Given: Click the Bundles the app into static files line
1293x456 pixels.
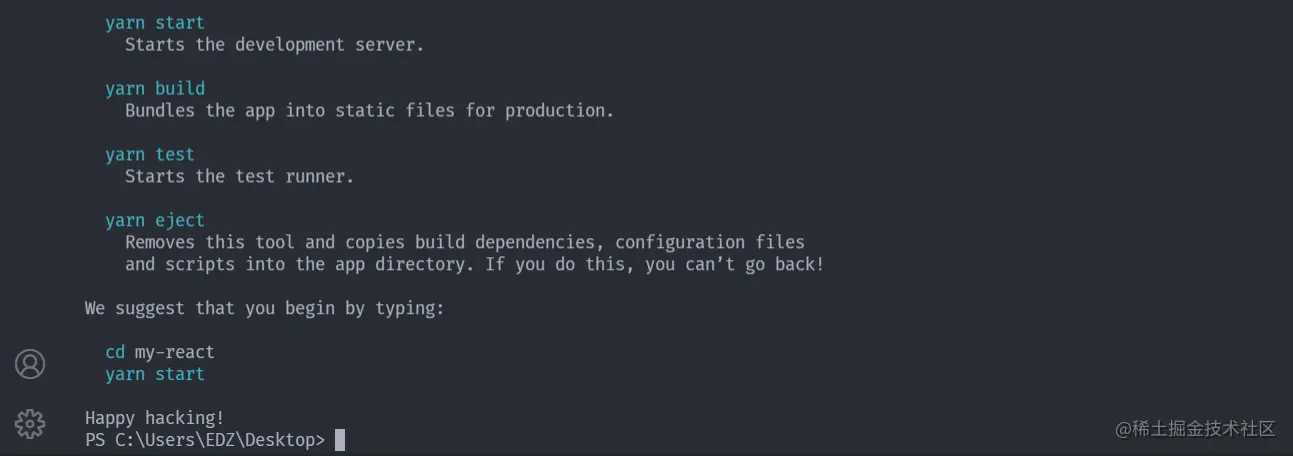Looking at the screenshot, I should point(369,111).
